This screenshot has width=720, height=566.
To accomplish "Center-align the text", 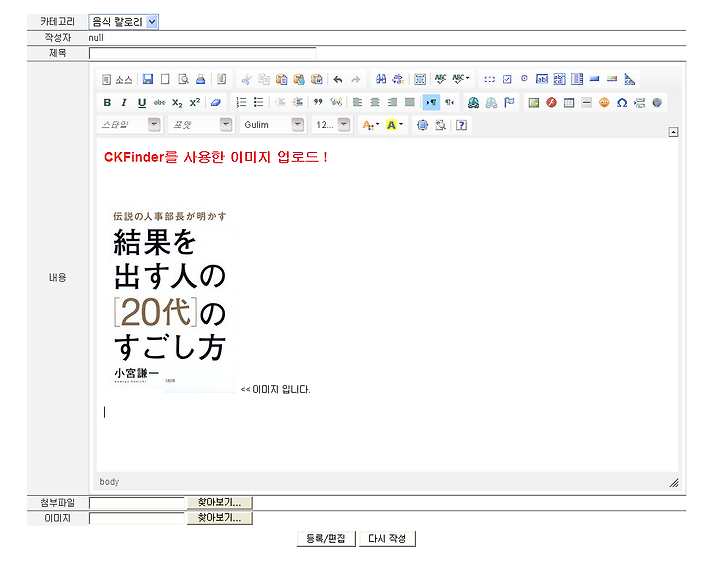I will [375, 102].
